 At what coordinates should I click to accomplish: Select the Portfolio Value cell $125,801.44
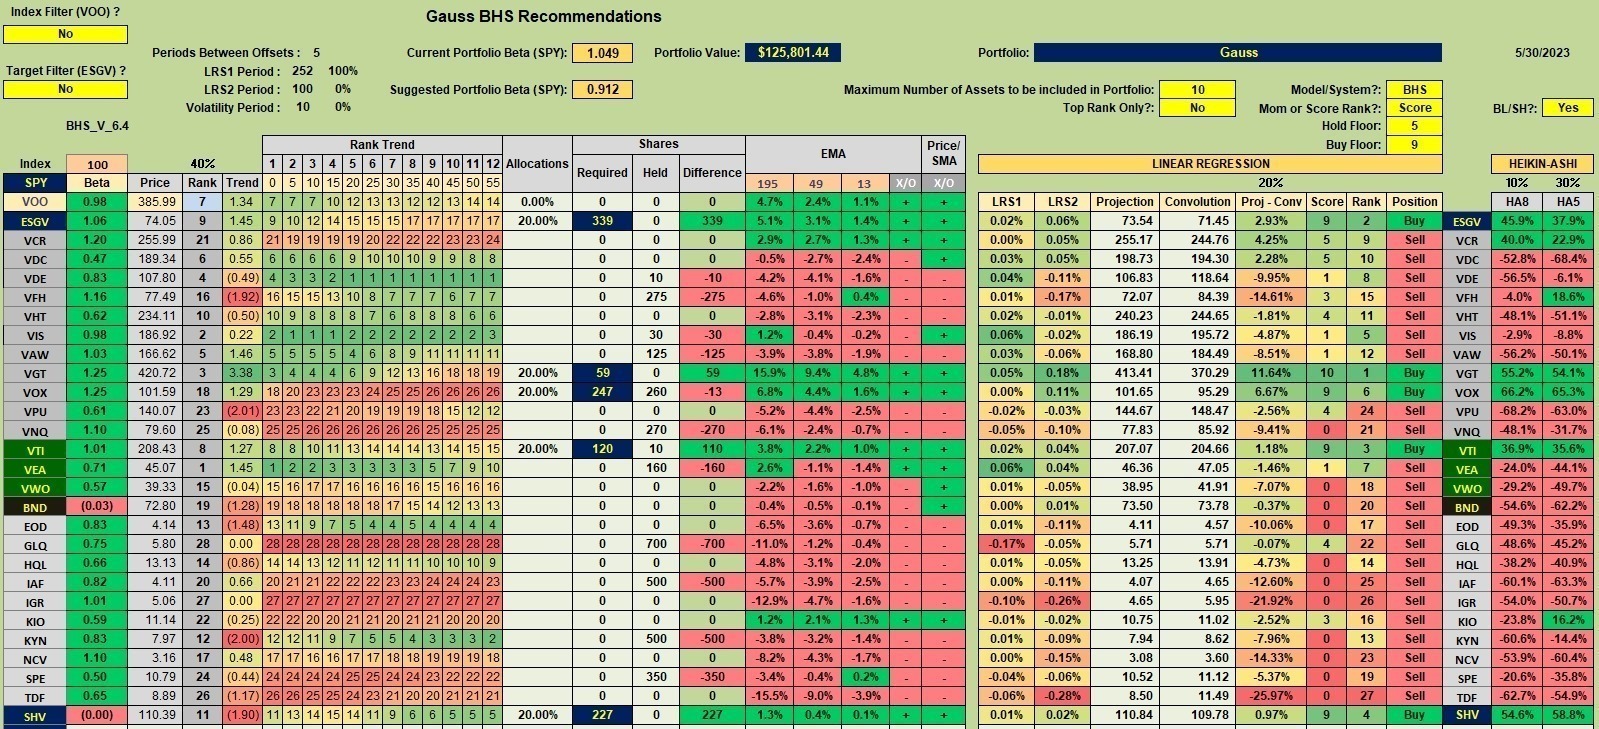point(793,53)
